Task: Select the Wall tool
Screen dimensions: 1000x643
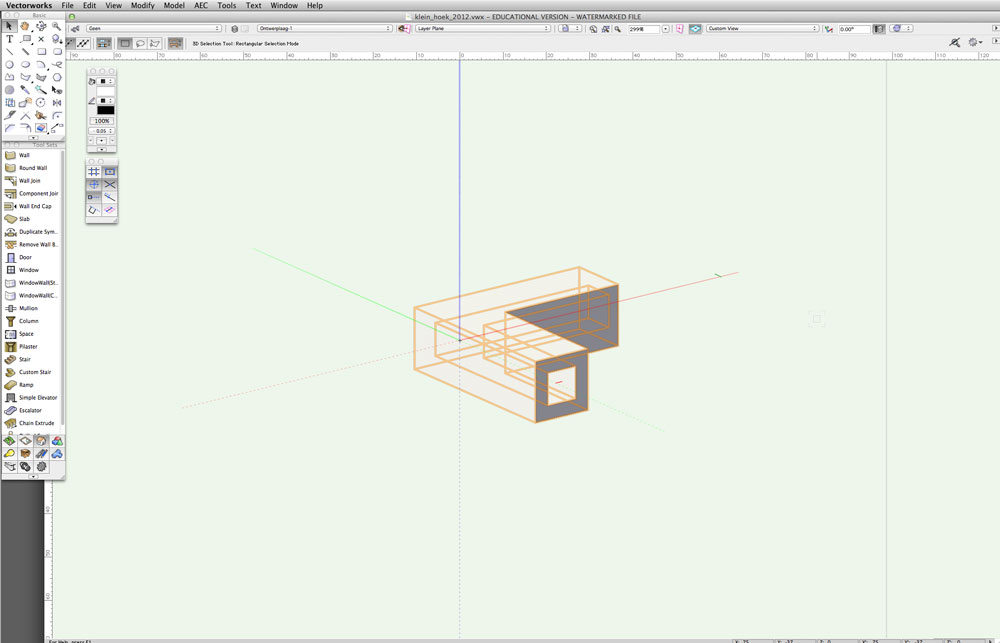Action: click(32, 155)
